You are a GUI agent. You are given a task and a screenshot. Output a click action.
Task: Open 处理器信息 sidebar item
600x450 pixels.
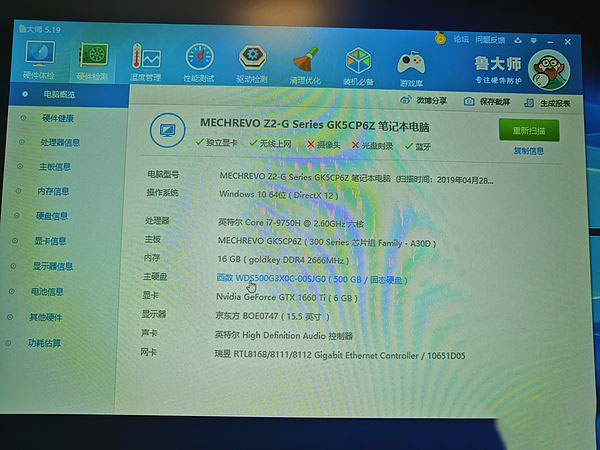(x=60, y=143)
